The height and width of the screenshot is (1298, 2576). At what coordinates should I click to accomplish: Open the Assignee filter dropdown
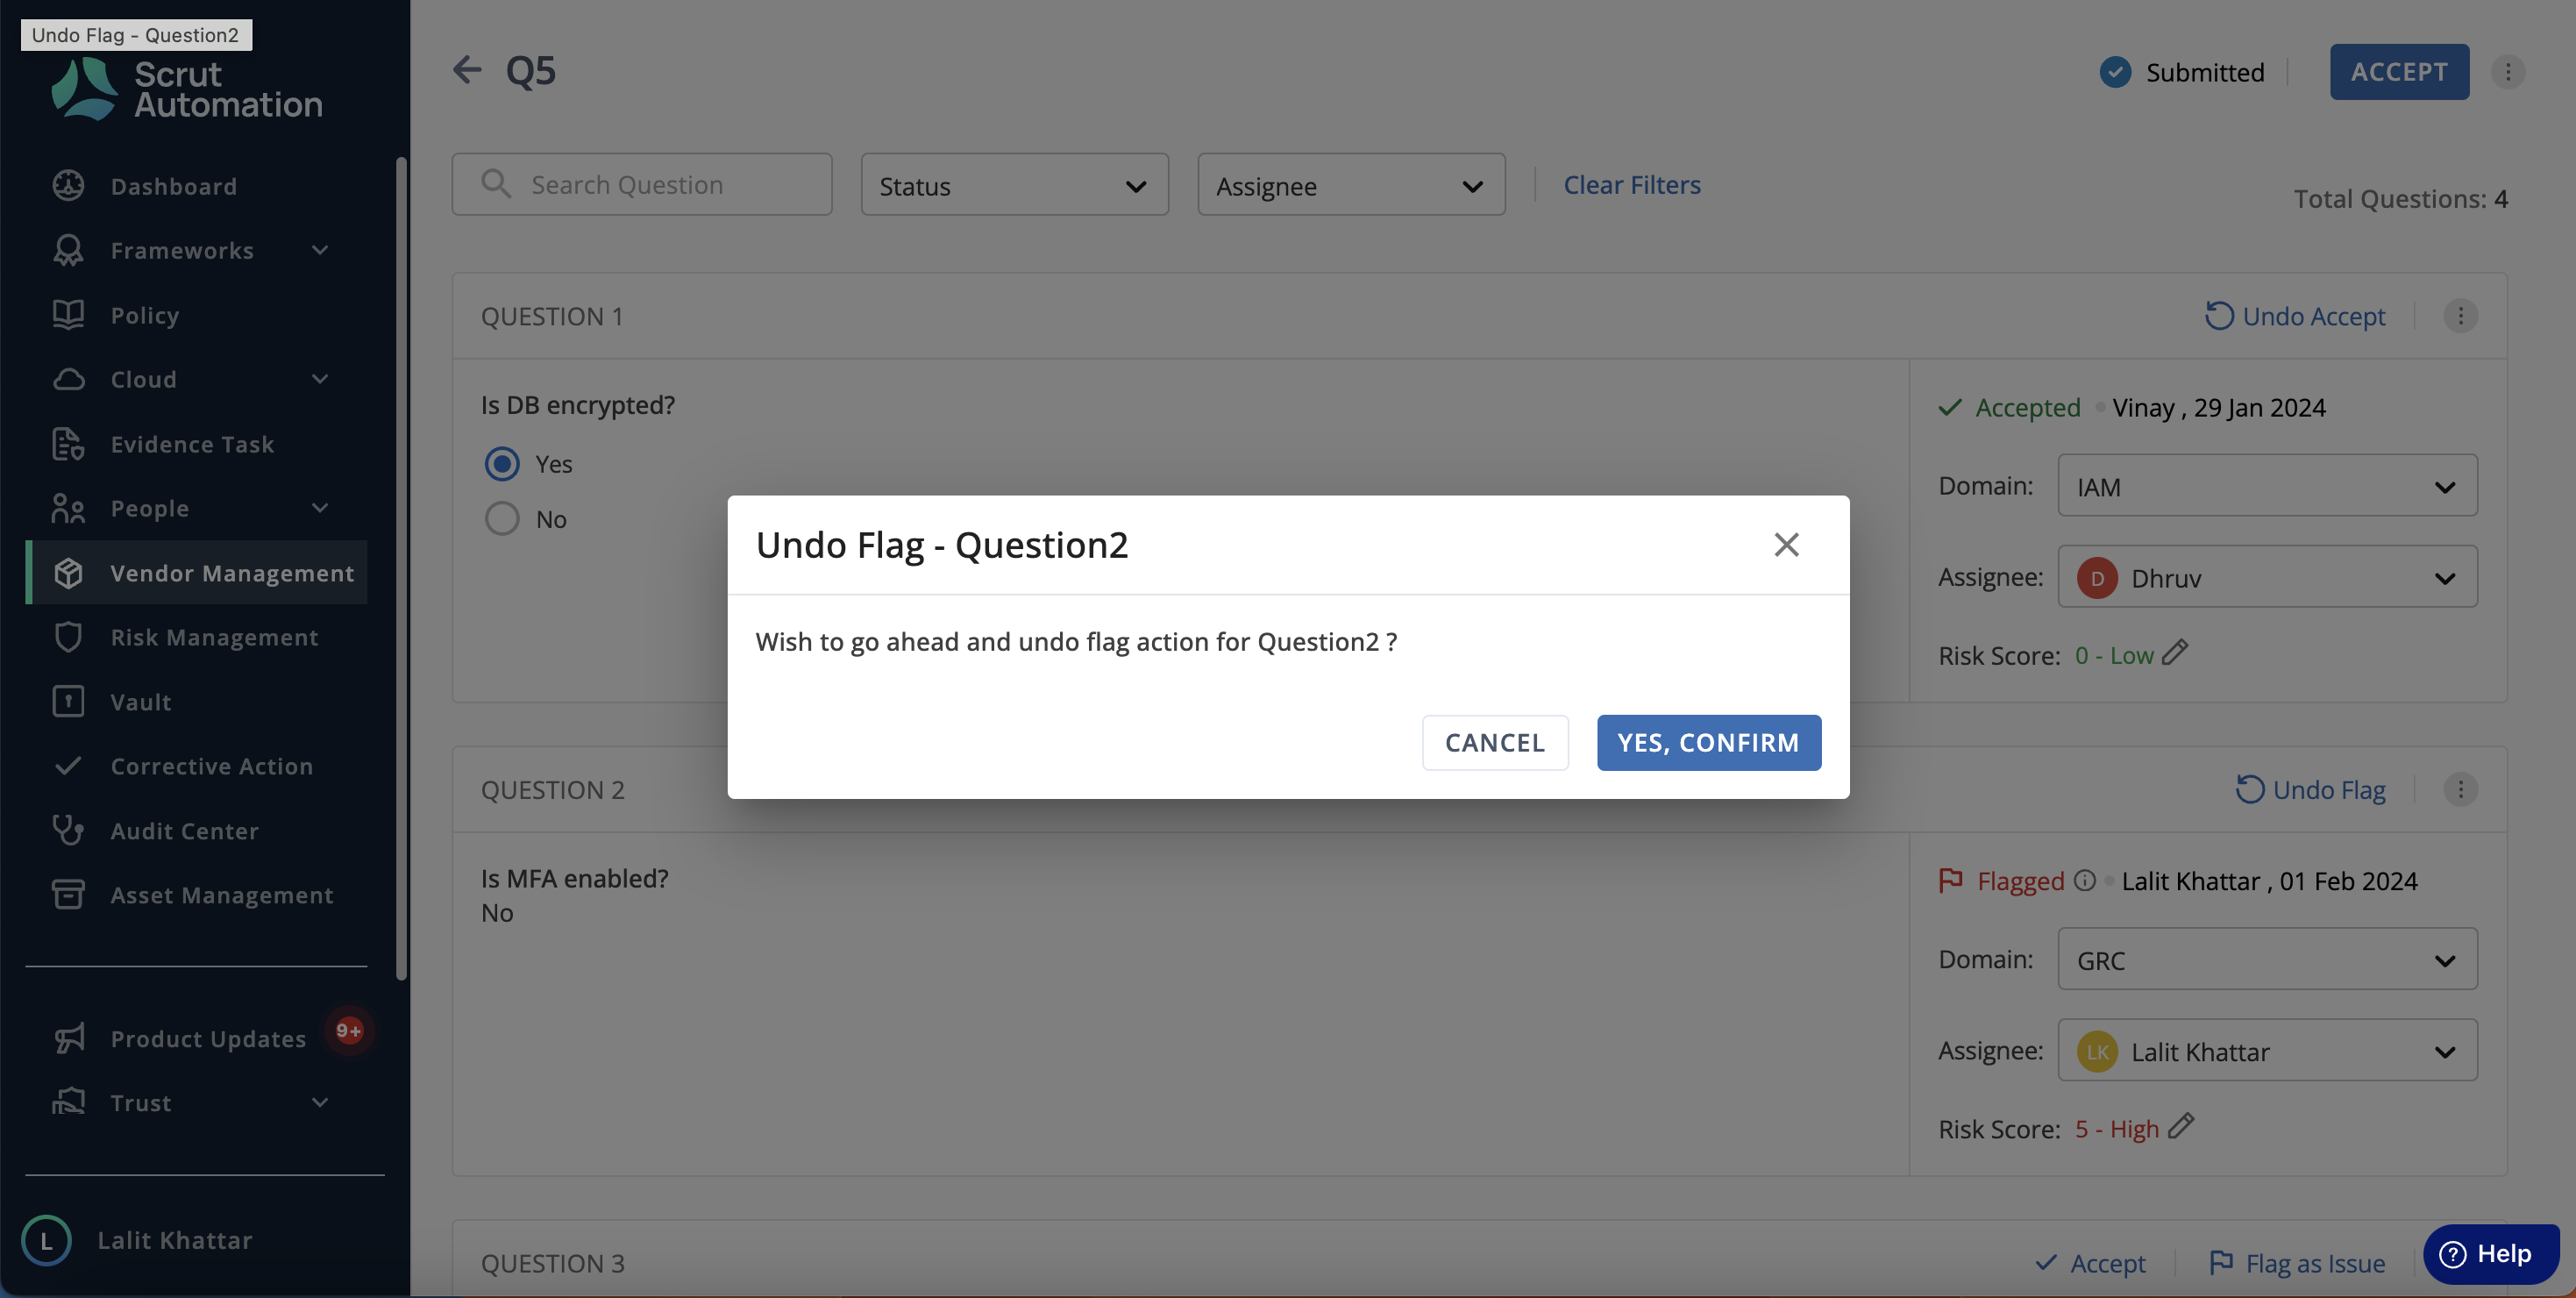(1351, 184)
